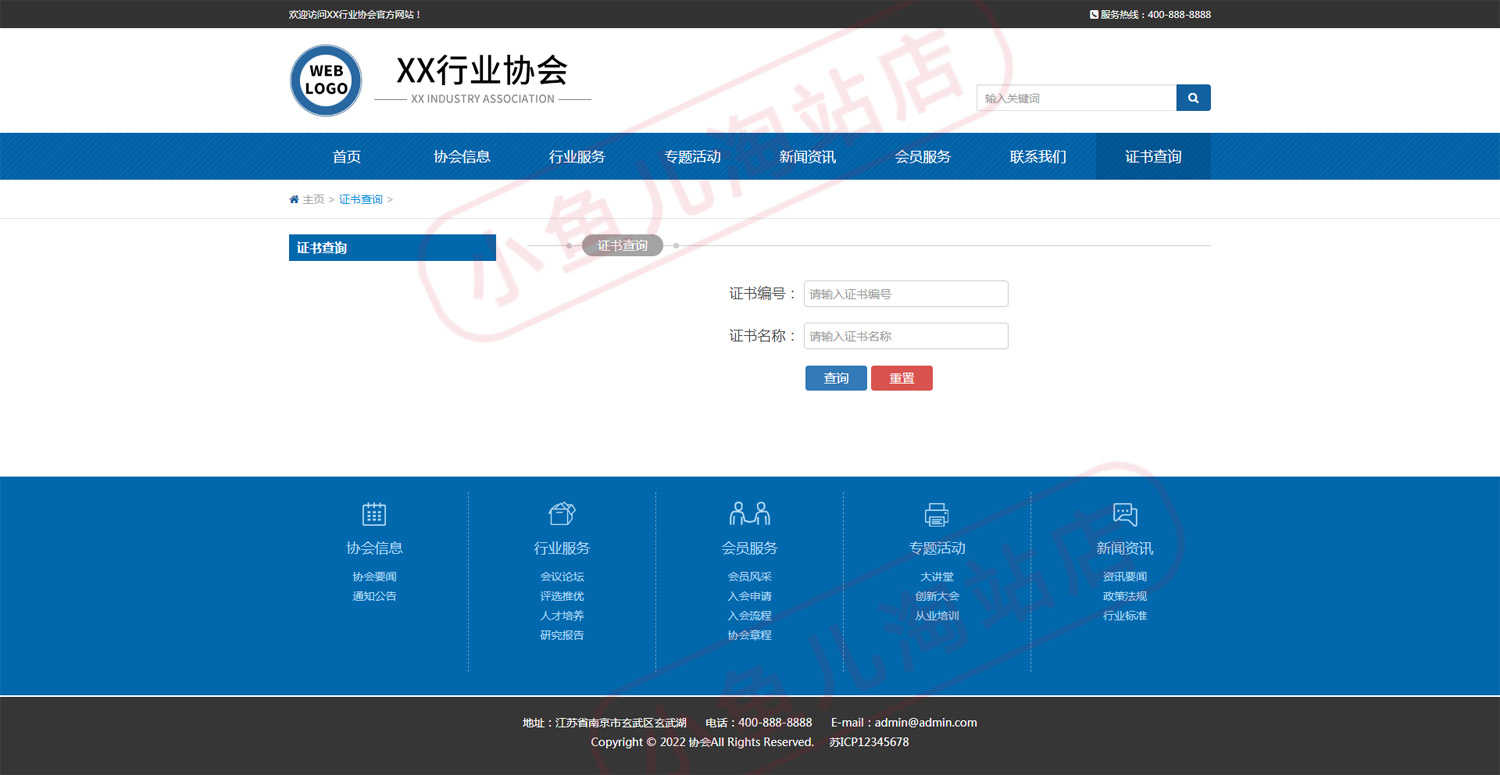Open the 会员服务 footer heading
The height and width of the screenshot is (775, 1500).
(750, 548)
